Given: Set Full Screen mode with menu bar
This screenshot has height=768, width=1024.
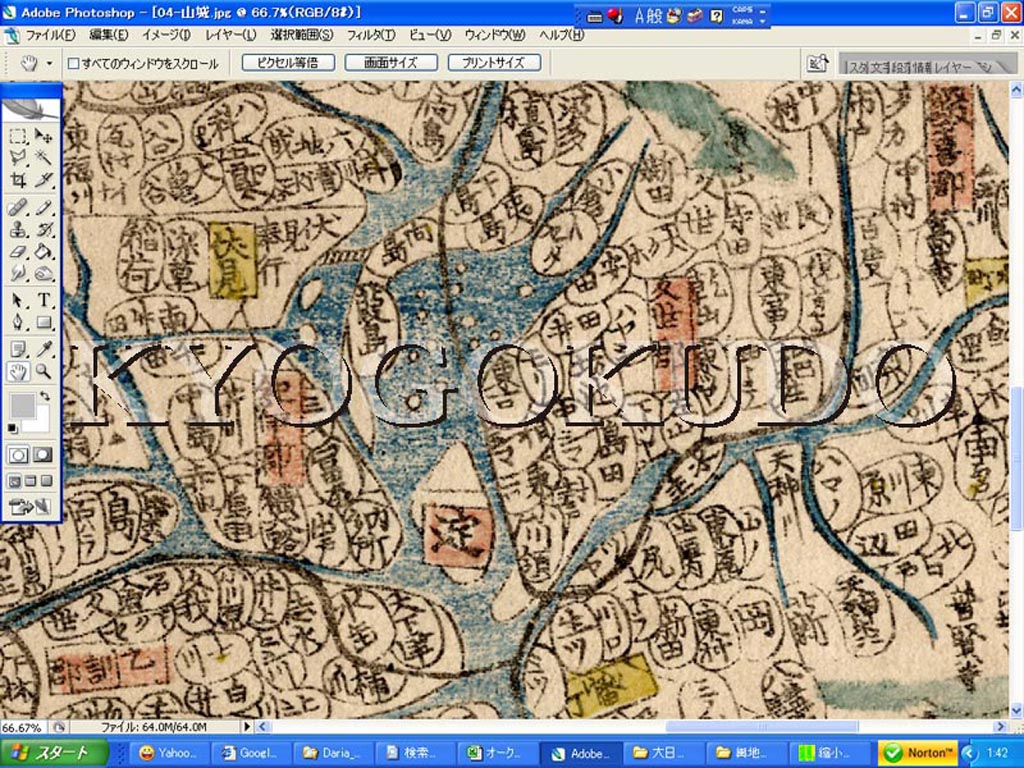Looking at the screenshot, I should [31, 481].
